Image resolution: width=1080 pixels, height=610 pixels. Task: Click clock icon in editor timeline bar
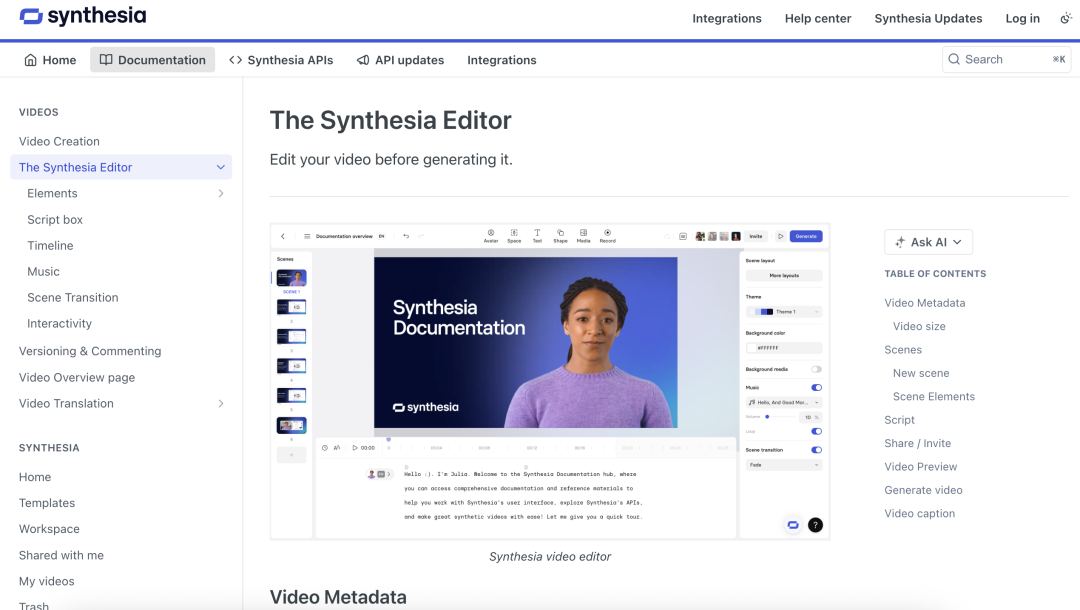click(325, 448)
